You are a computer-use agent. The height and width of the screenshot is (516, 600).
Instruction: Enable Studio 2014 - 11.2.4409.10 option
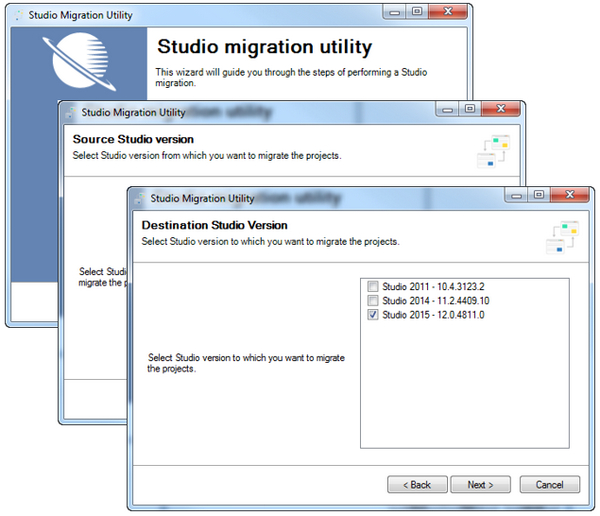[x=373, y=301]
